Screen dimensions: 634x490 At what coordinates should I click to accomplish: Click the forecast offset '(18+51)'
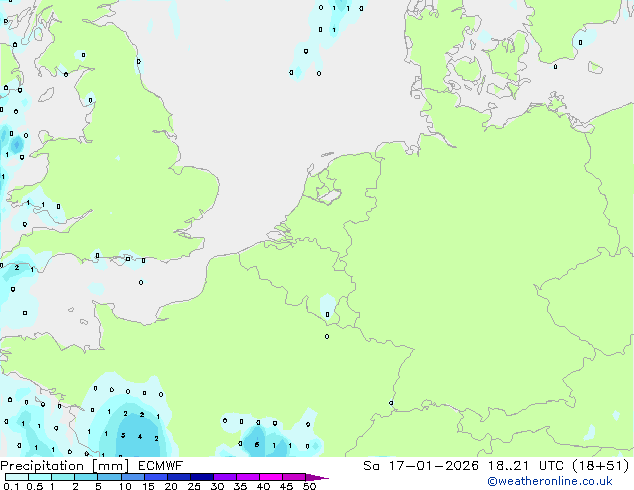[x=601, y=466]
